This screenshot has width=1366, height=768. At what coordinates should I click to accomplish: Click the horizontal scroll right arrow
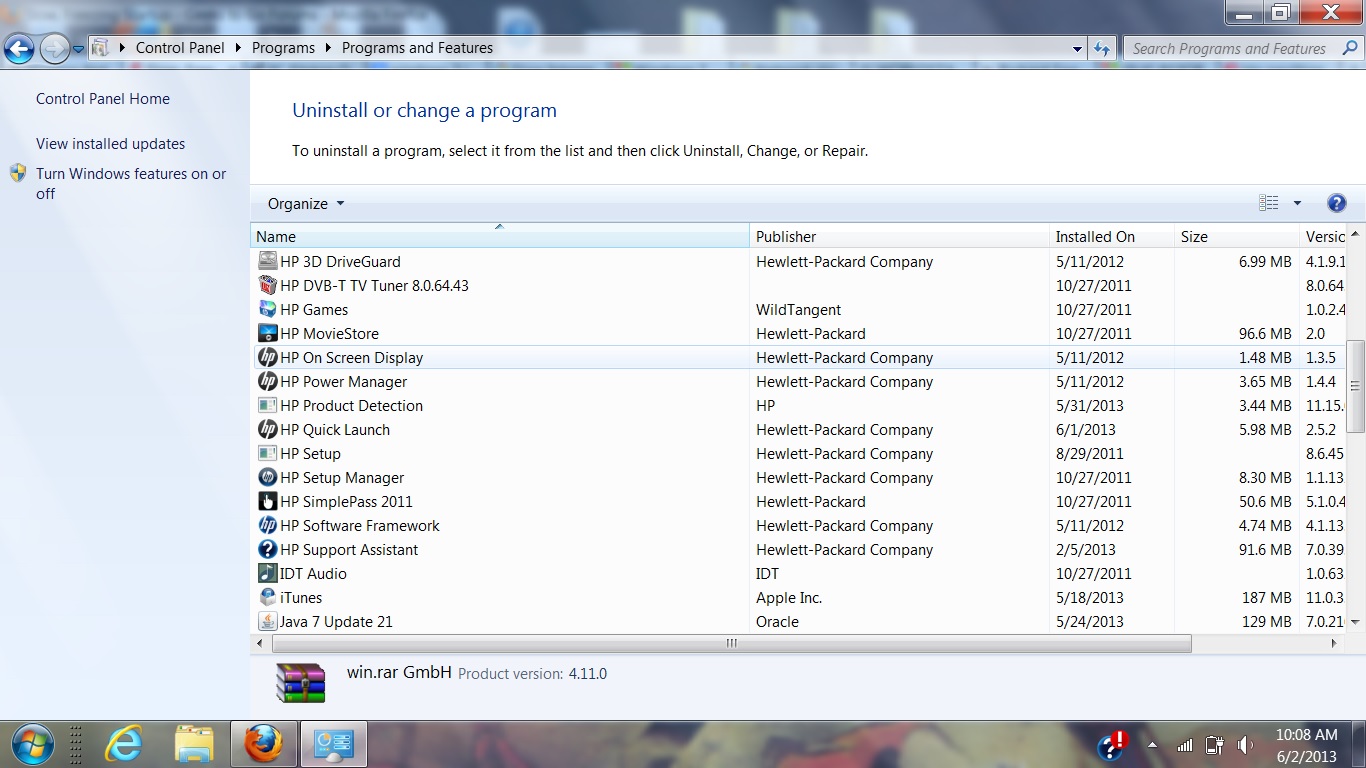click(x=1334, y=644)
